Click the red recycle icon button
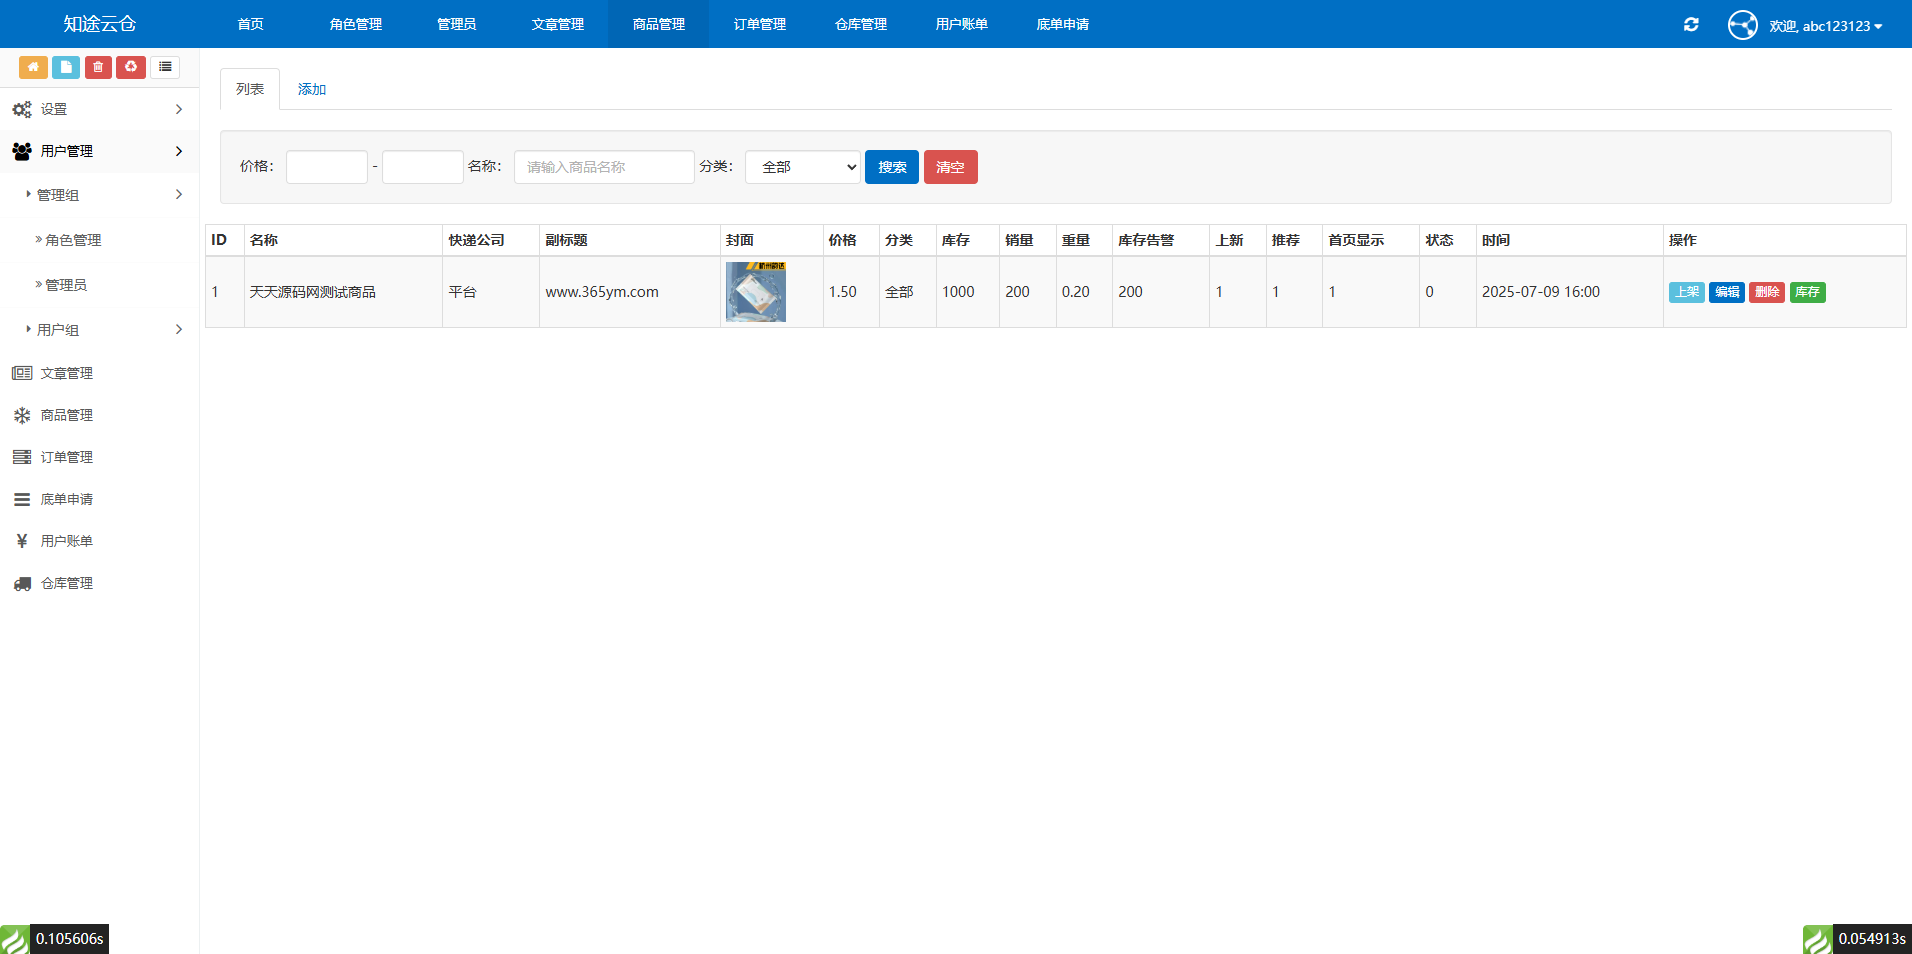The height and width of the screenshot is (954, 1912). (x=131, y=67)
